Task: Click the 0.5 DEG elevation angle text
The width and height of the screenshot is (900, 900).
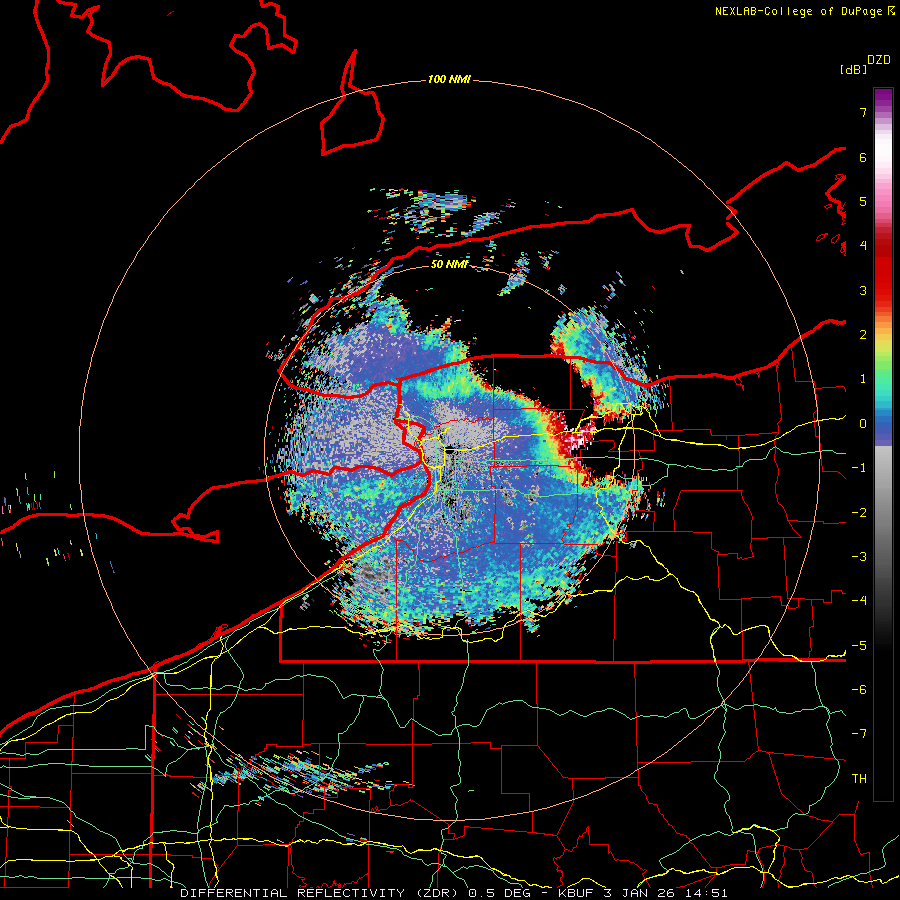Action: [x=499, y=893]
